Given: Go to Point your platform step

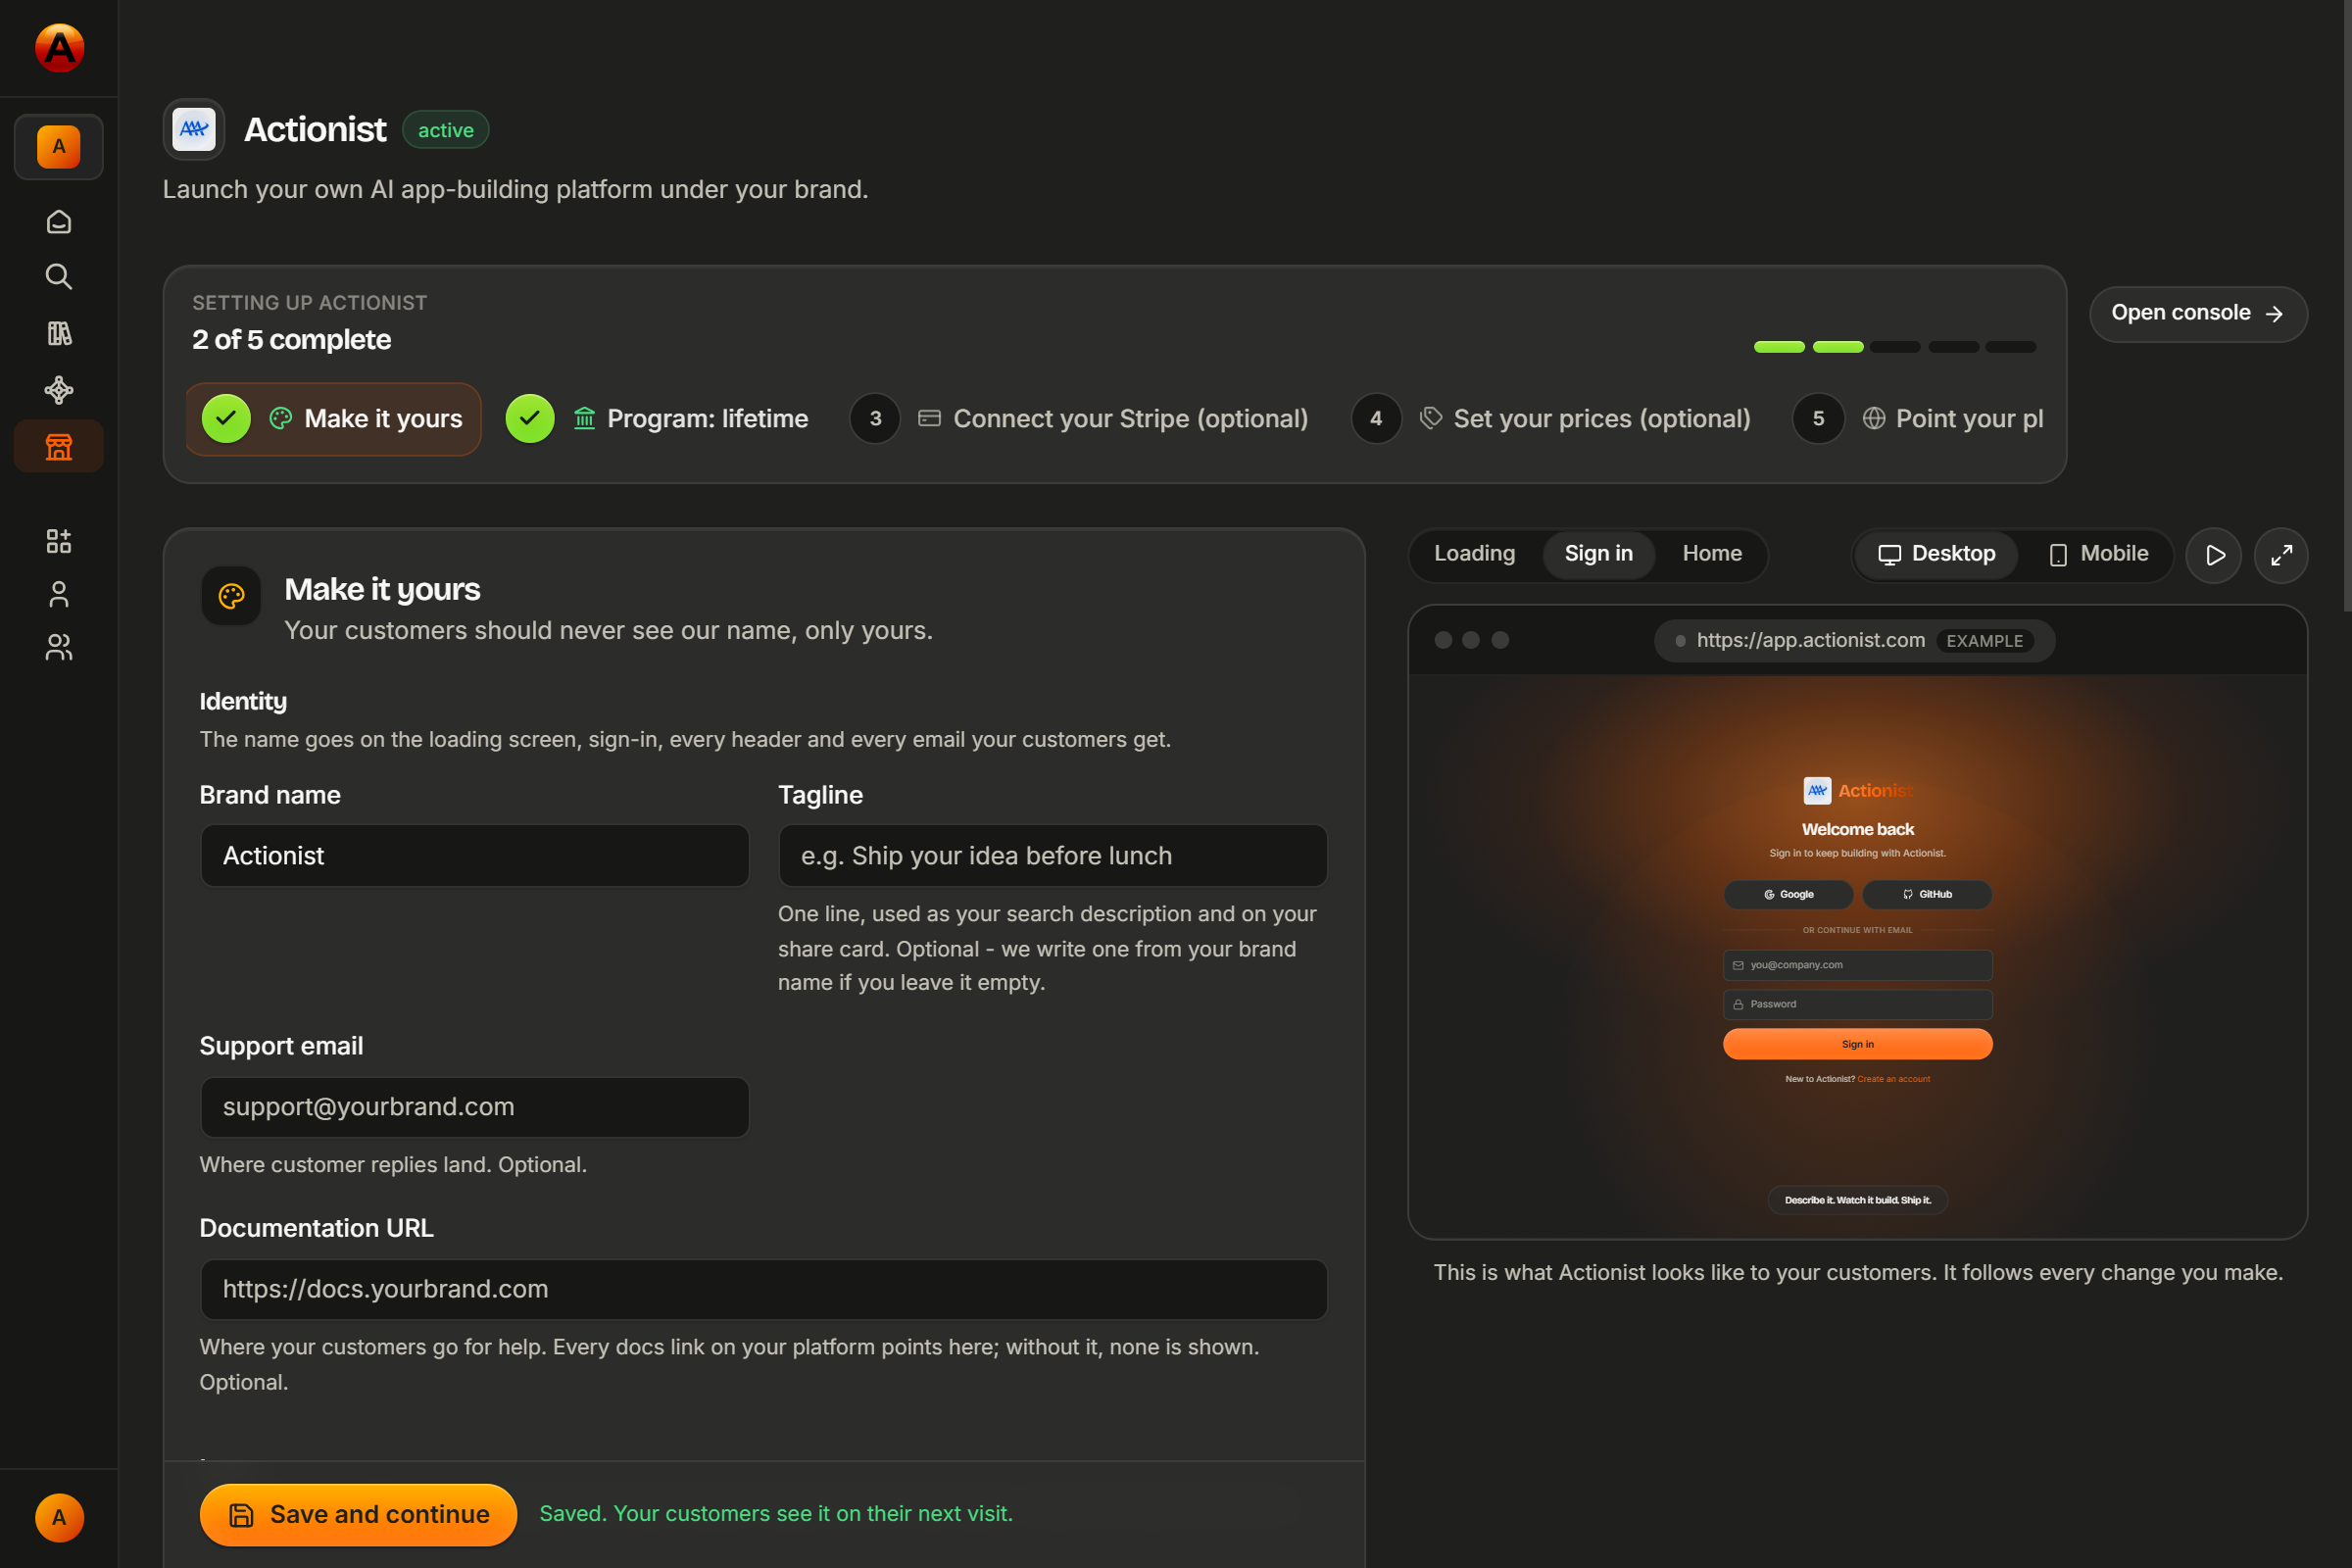Looking at the screenshot, I should pyautogui.click(x=1918, y=418).
